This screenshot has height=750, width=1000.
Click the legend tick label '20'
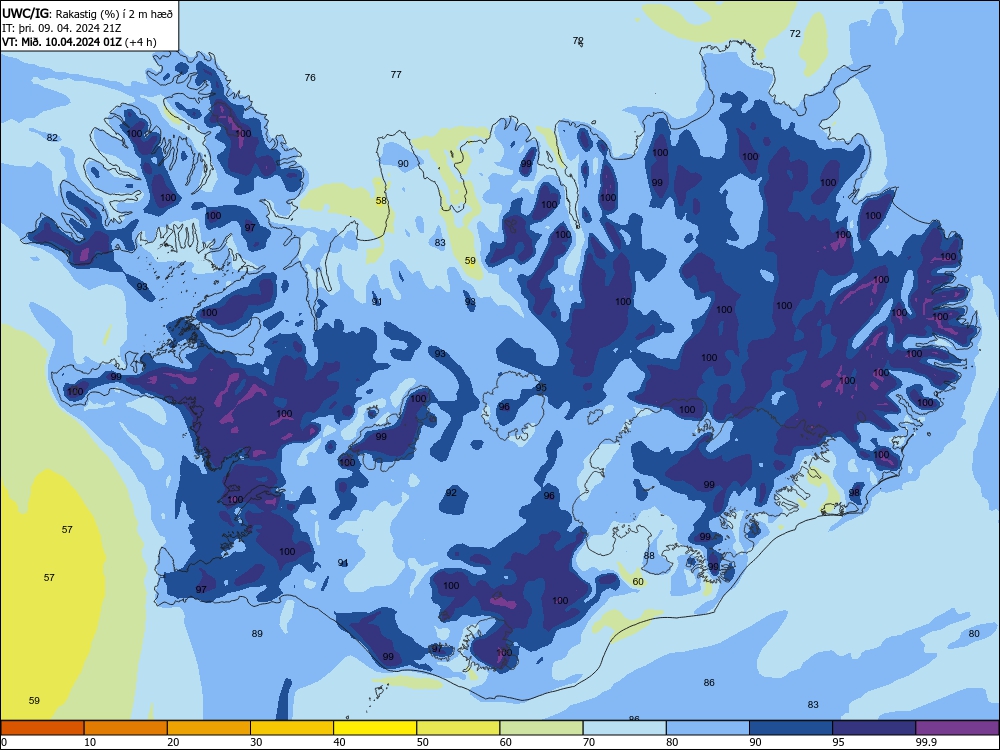tap(173, 742)
